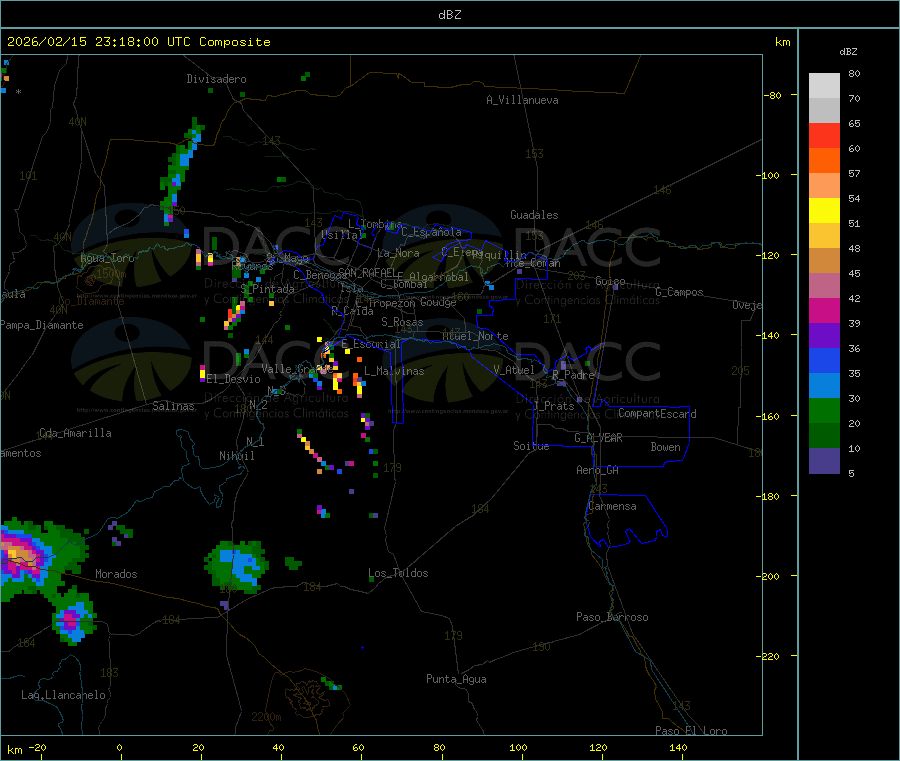Click the S_Pintada map label
Image resolution: width=900 pixels, height=761 pixels.
[x=267, y=289]
